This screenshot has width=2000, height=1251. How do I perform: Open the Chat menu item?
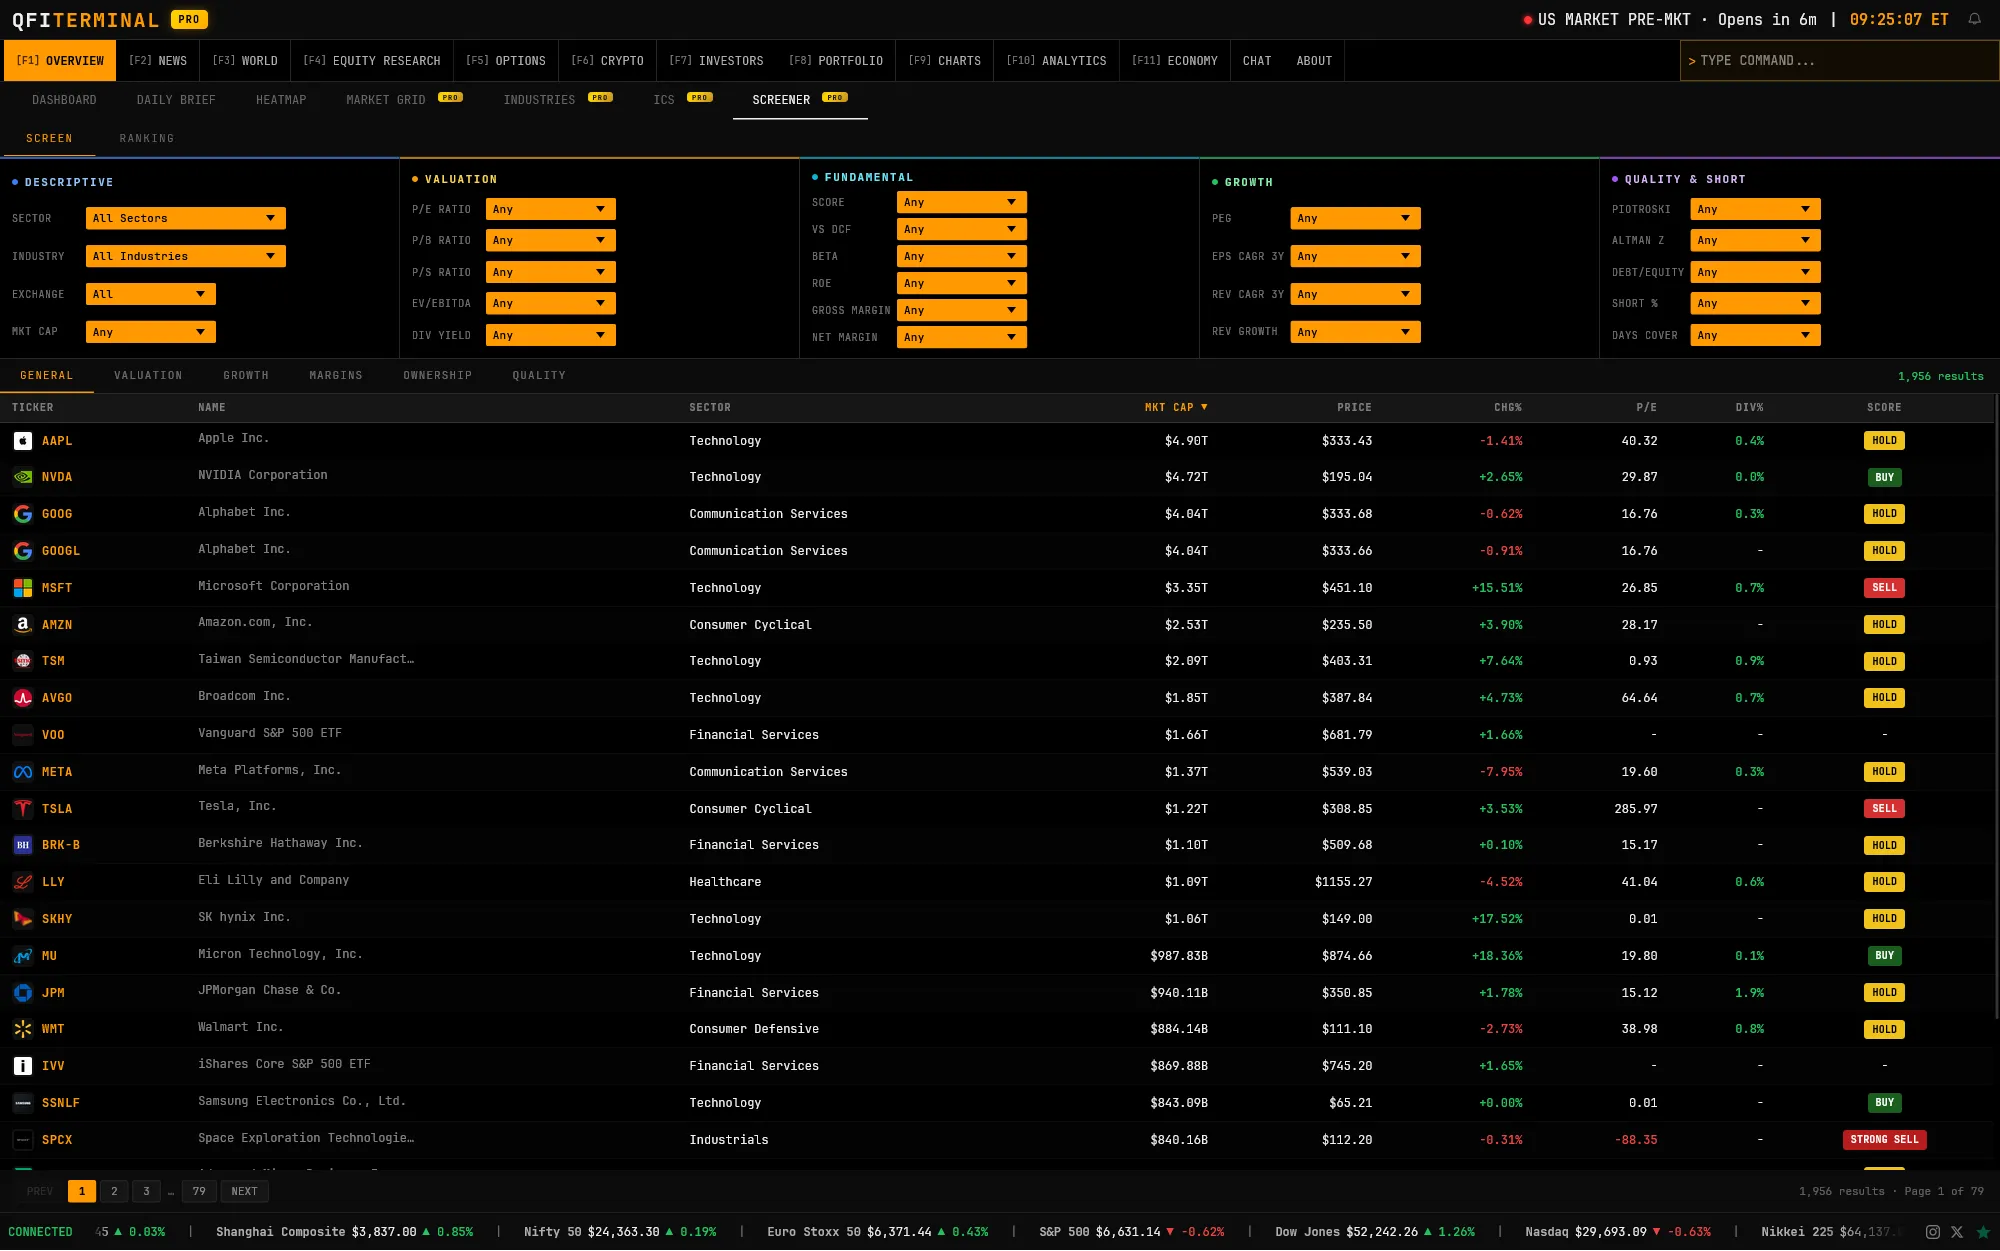[1257, 61]
